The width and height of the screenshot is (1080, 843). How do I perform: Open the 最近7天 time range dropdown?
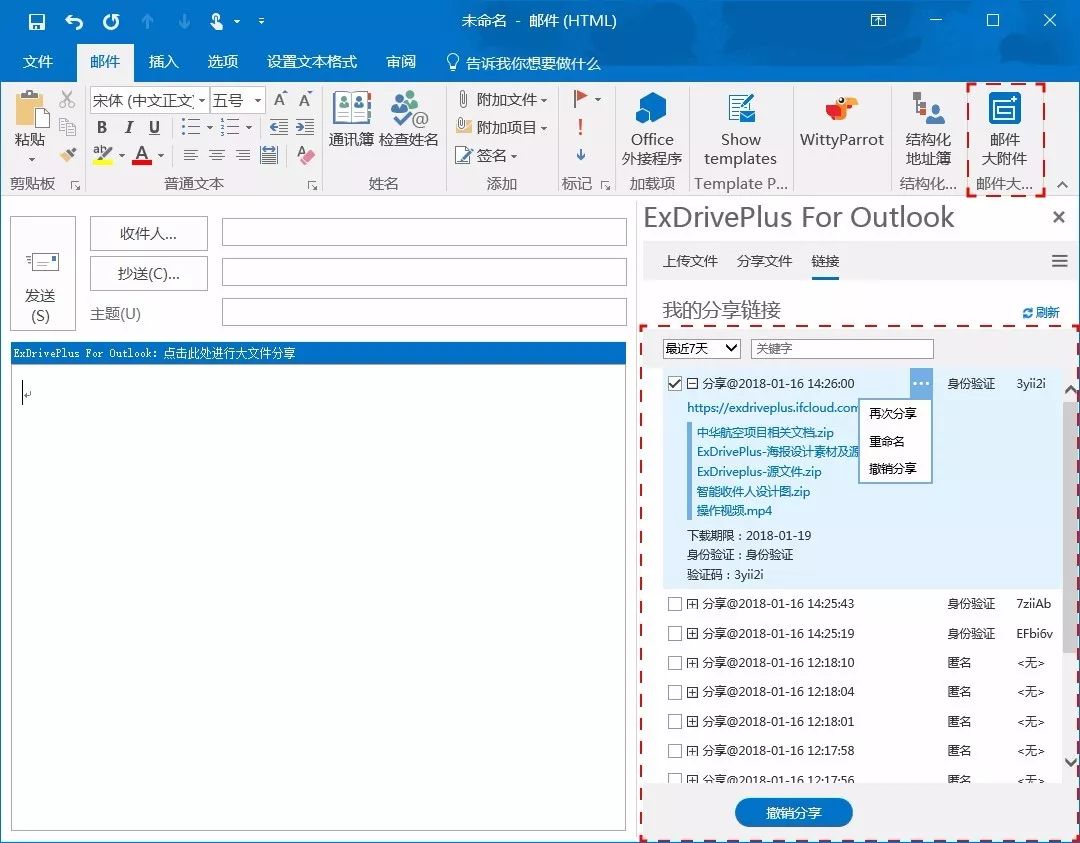(x=701, y=348)
